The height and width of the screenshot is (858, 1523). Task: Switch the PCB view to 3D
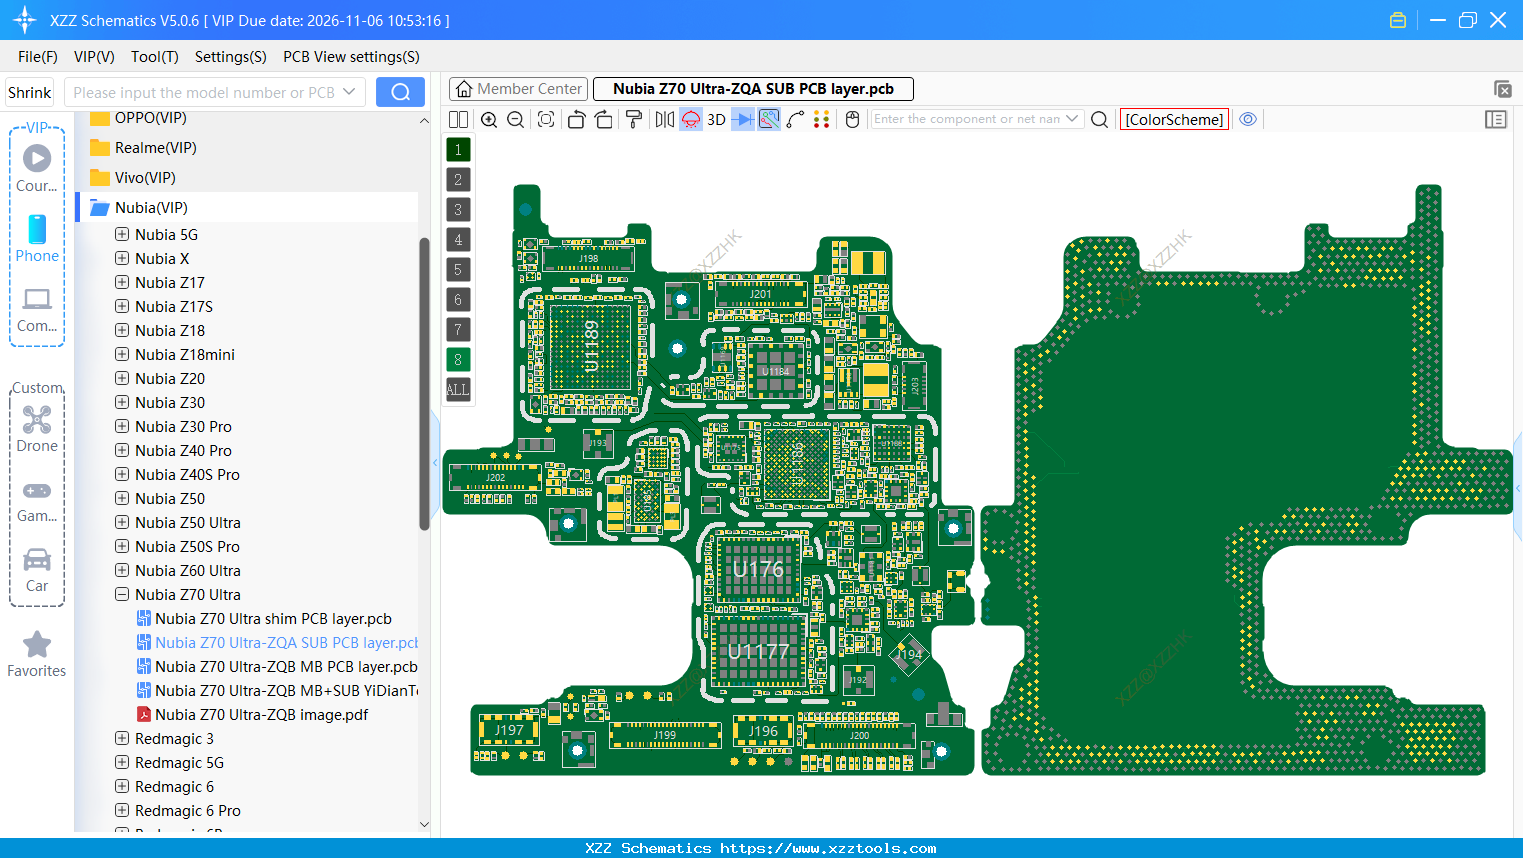[x=715, y=119]
